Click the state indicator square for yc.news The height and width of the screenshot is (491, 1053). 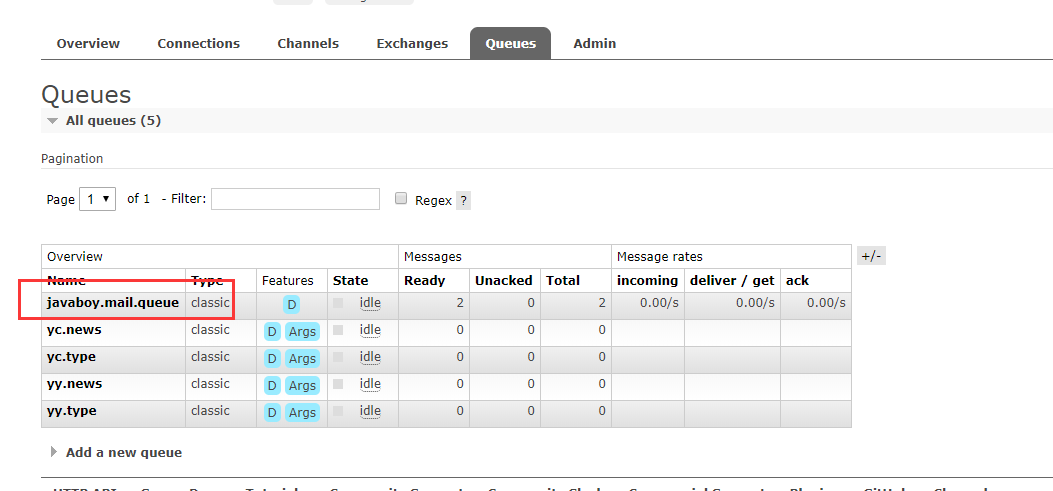click(338, 330)
